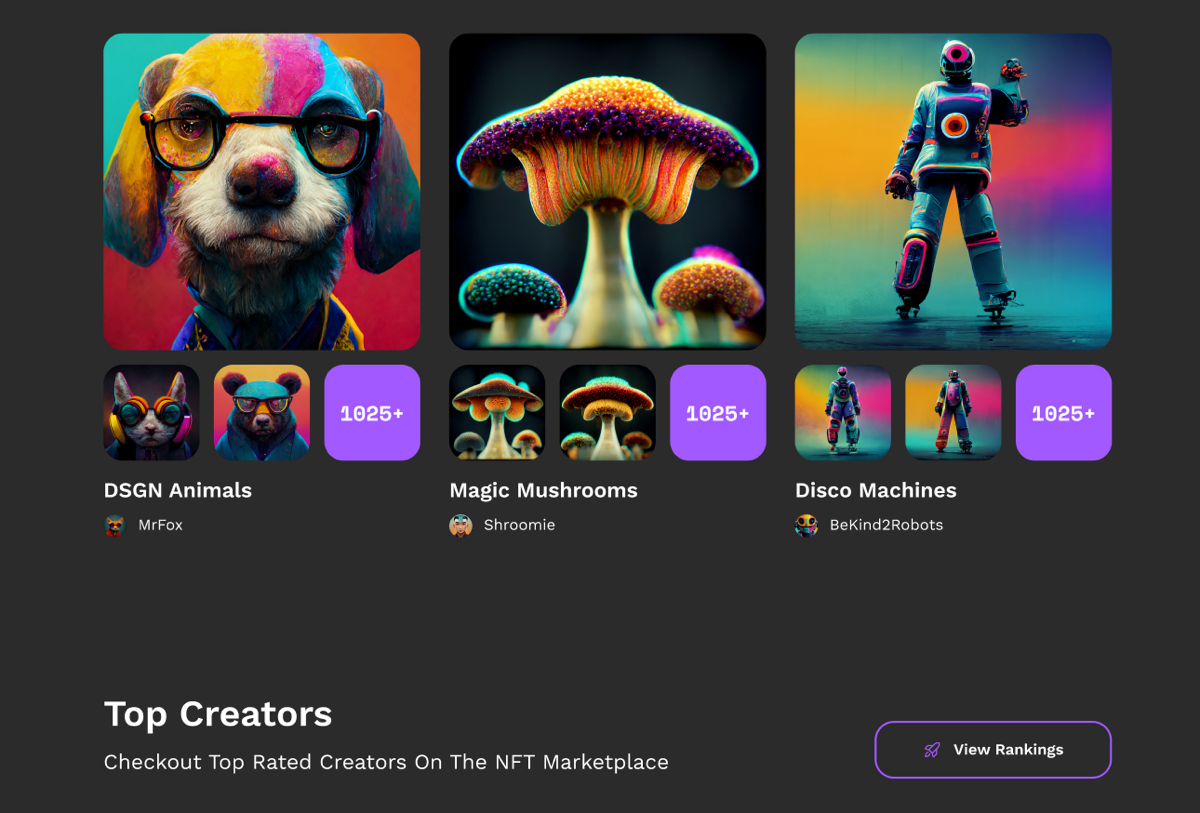Click the MrFox creator avatar icon
The width and height of the screenshot is (1200, 813).
coord(115,524)
